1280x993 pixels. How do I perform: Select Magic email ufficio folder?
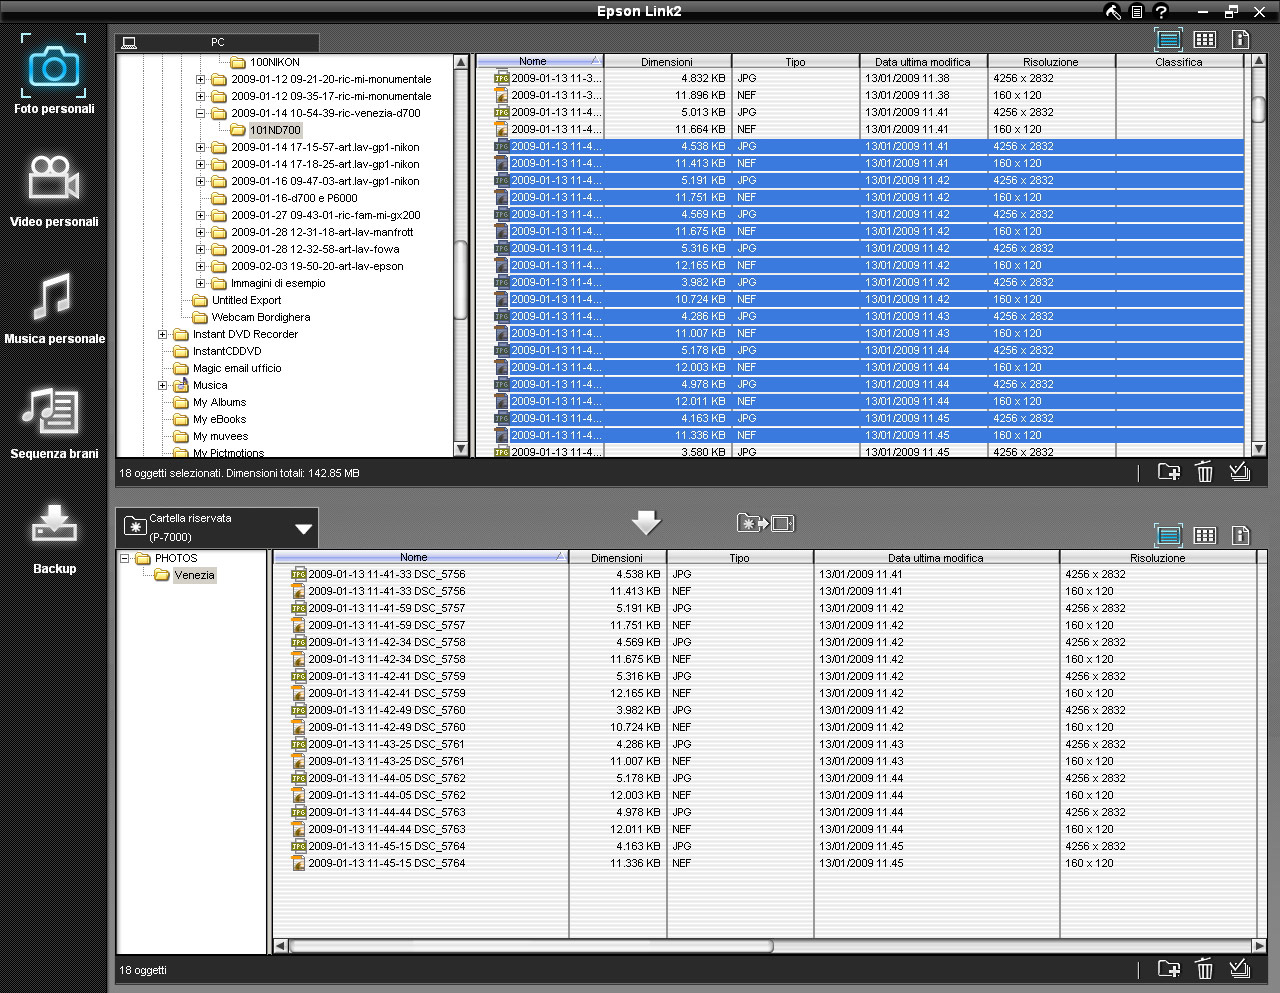pos(237,368)
